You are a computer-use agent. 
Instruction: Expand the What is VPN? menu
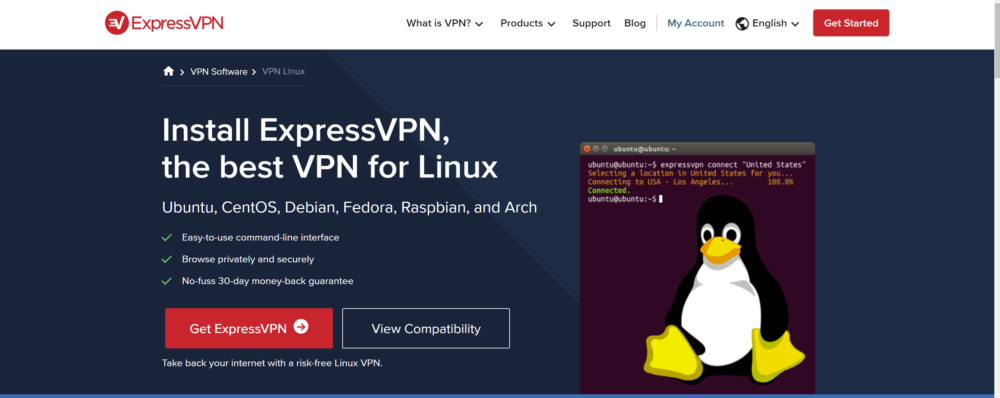445,24
